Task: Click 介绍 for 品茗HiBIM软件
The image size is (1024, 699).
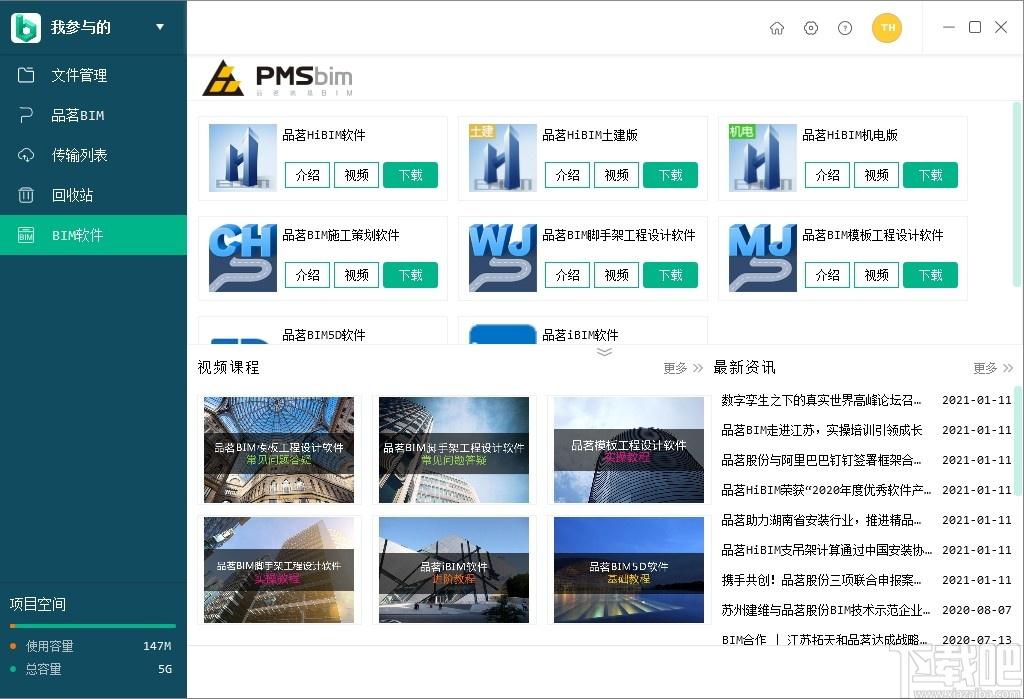Action: coord(308,175)
